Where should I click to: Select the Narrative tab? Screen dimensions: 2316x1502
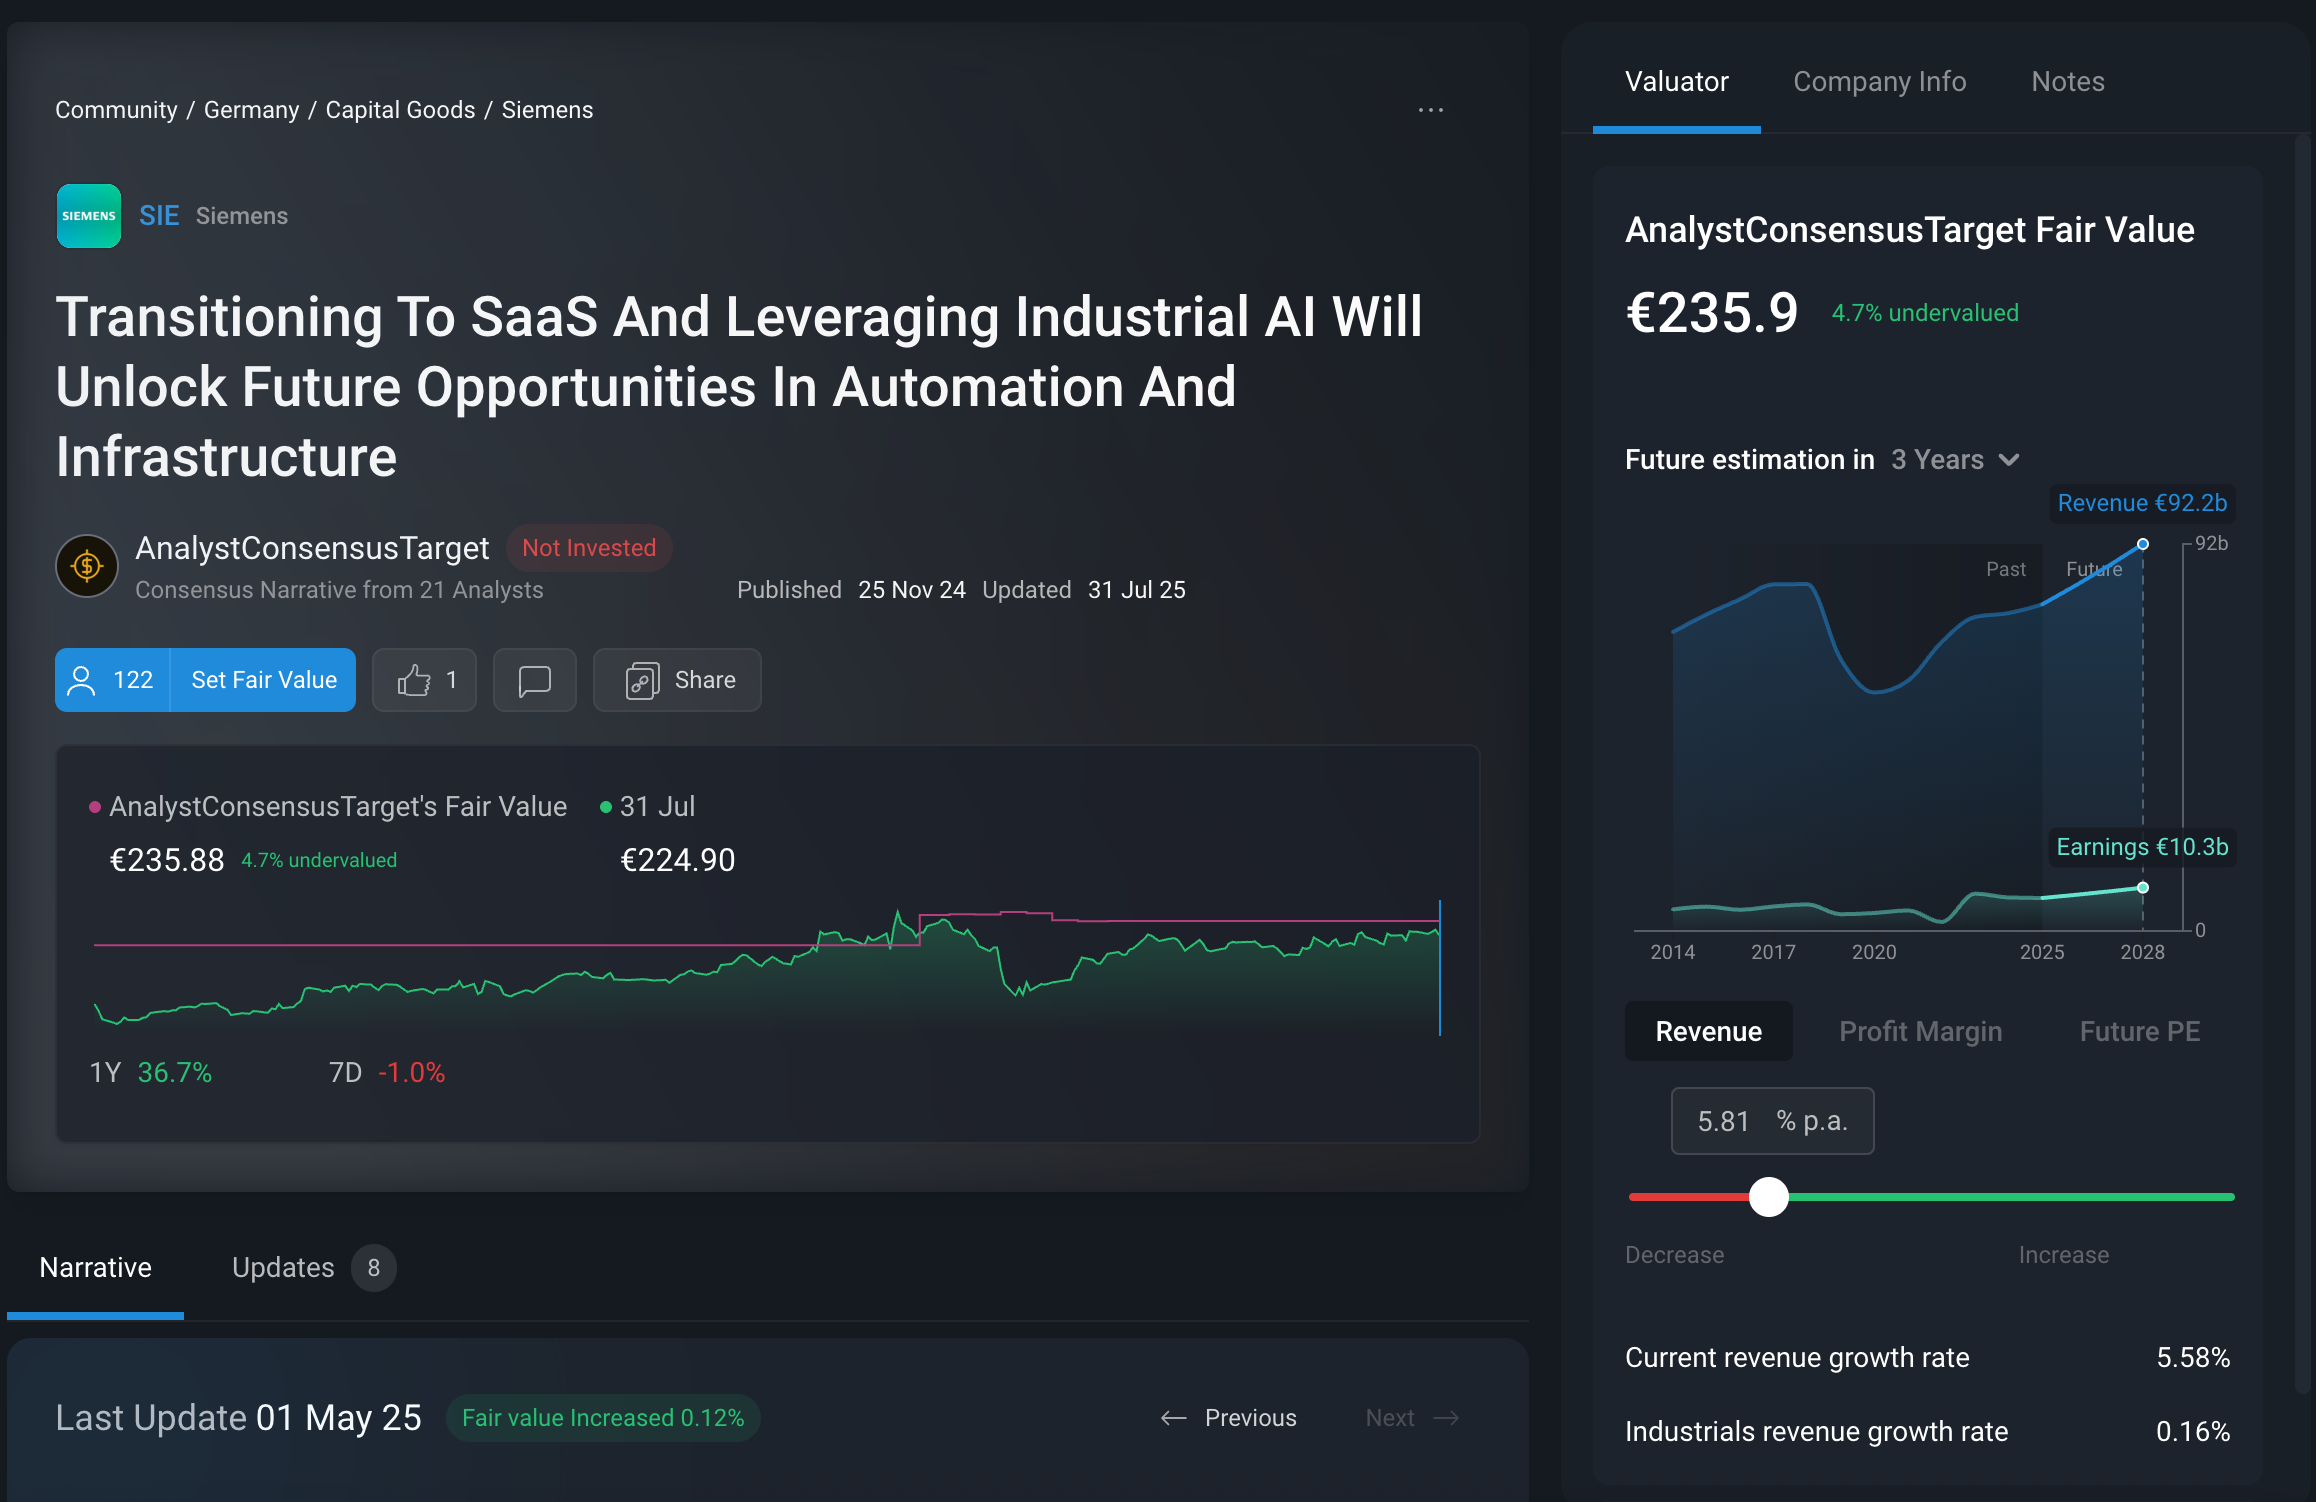(x=96, y=1268)
